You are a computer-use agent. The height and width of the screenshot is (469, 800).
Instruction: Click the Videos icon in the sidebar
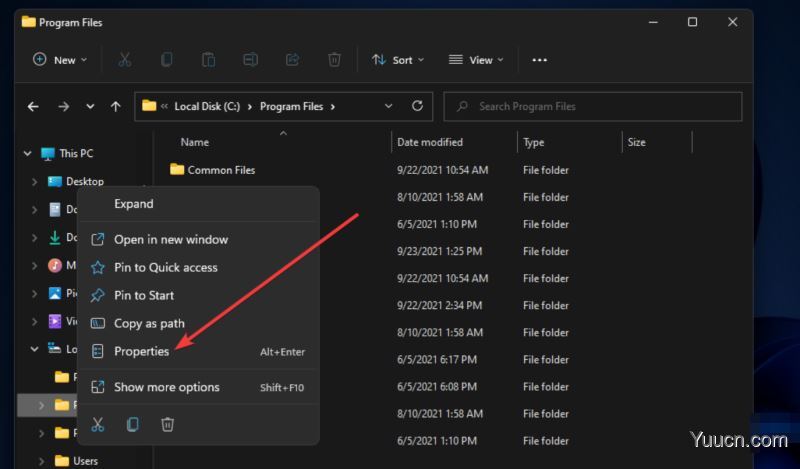[55, 321]
